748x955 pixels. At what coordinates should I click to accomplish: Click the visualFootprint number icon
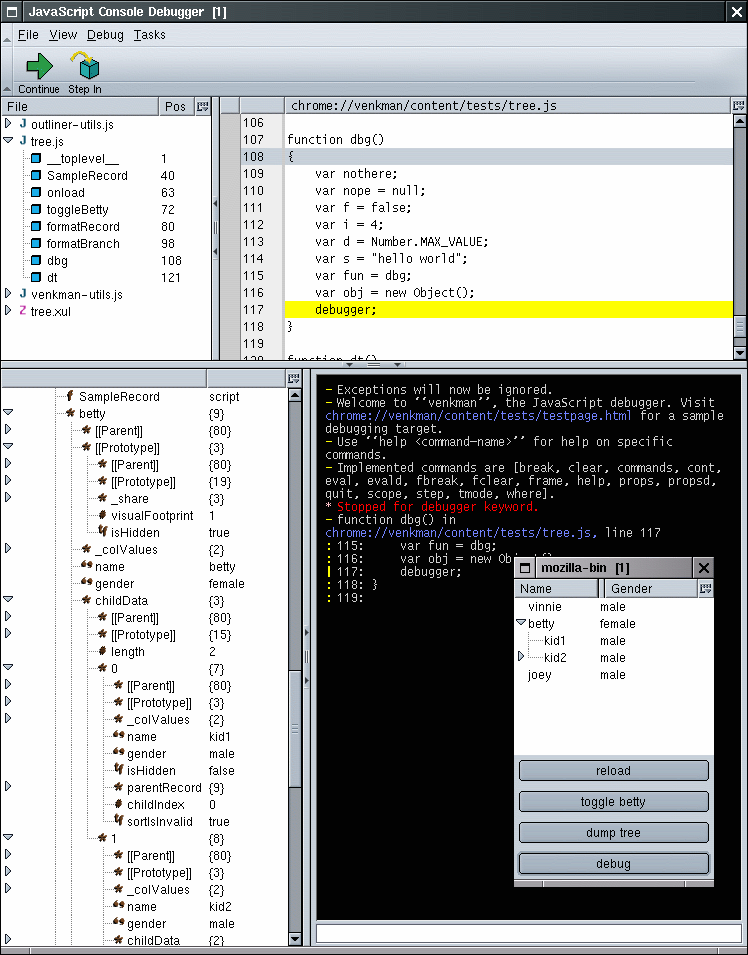tap(102, 515)
